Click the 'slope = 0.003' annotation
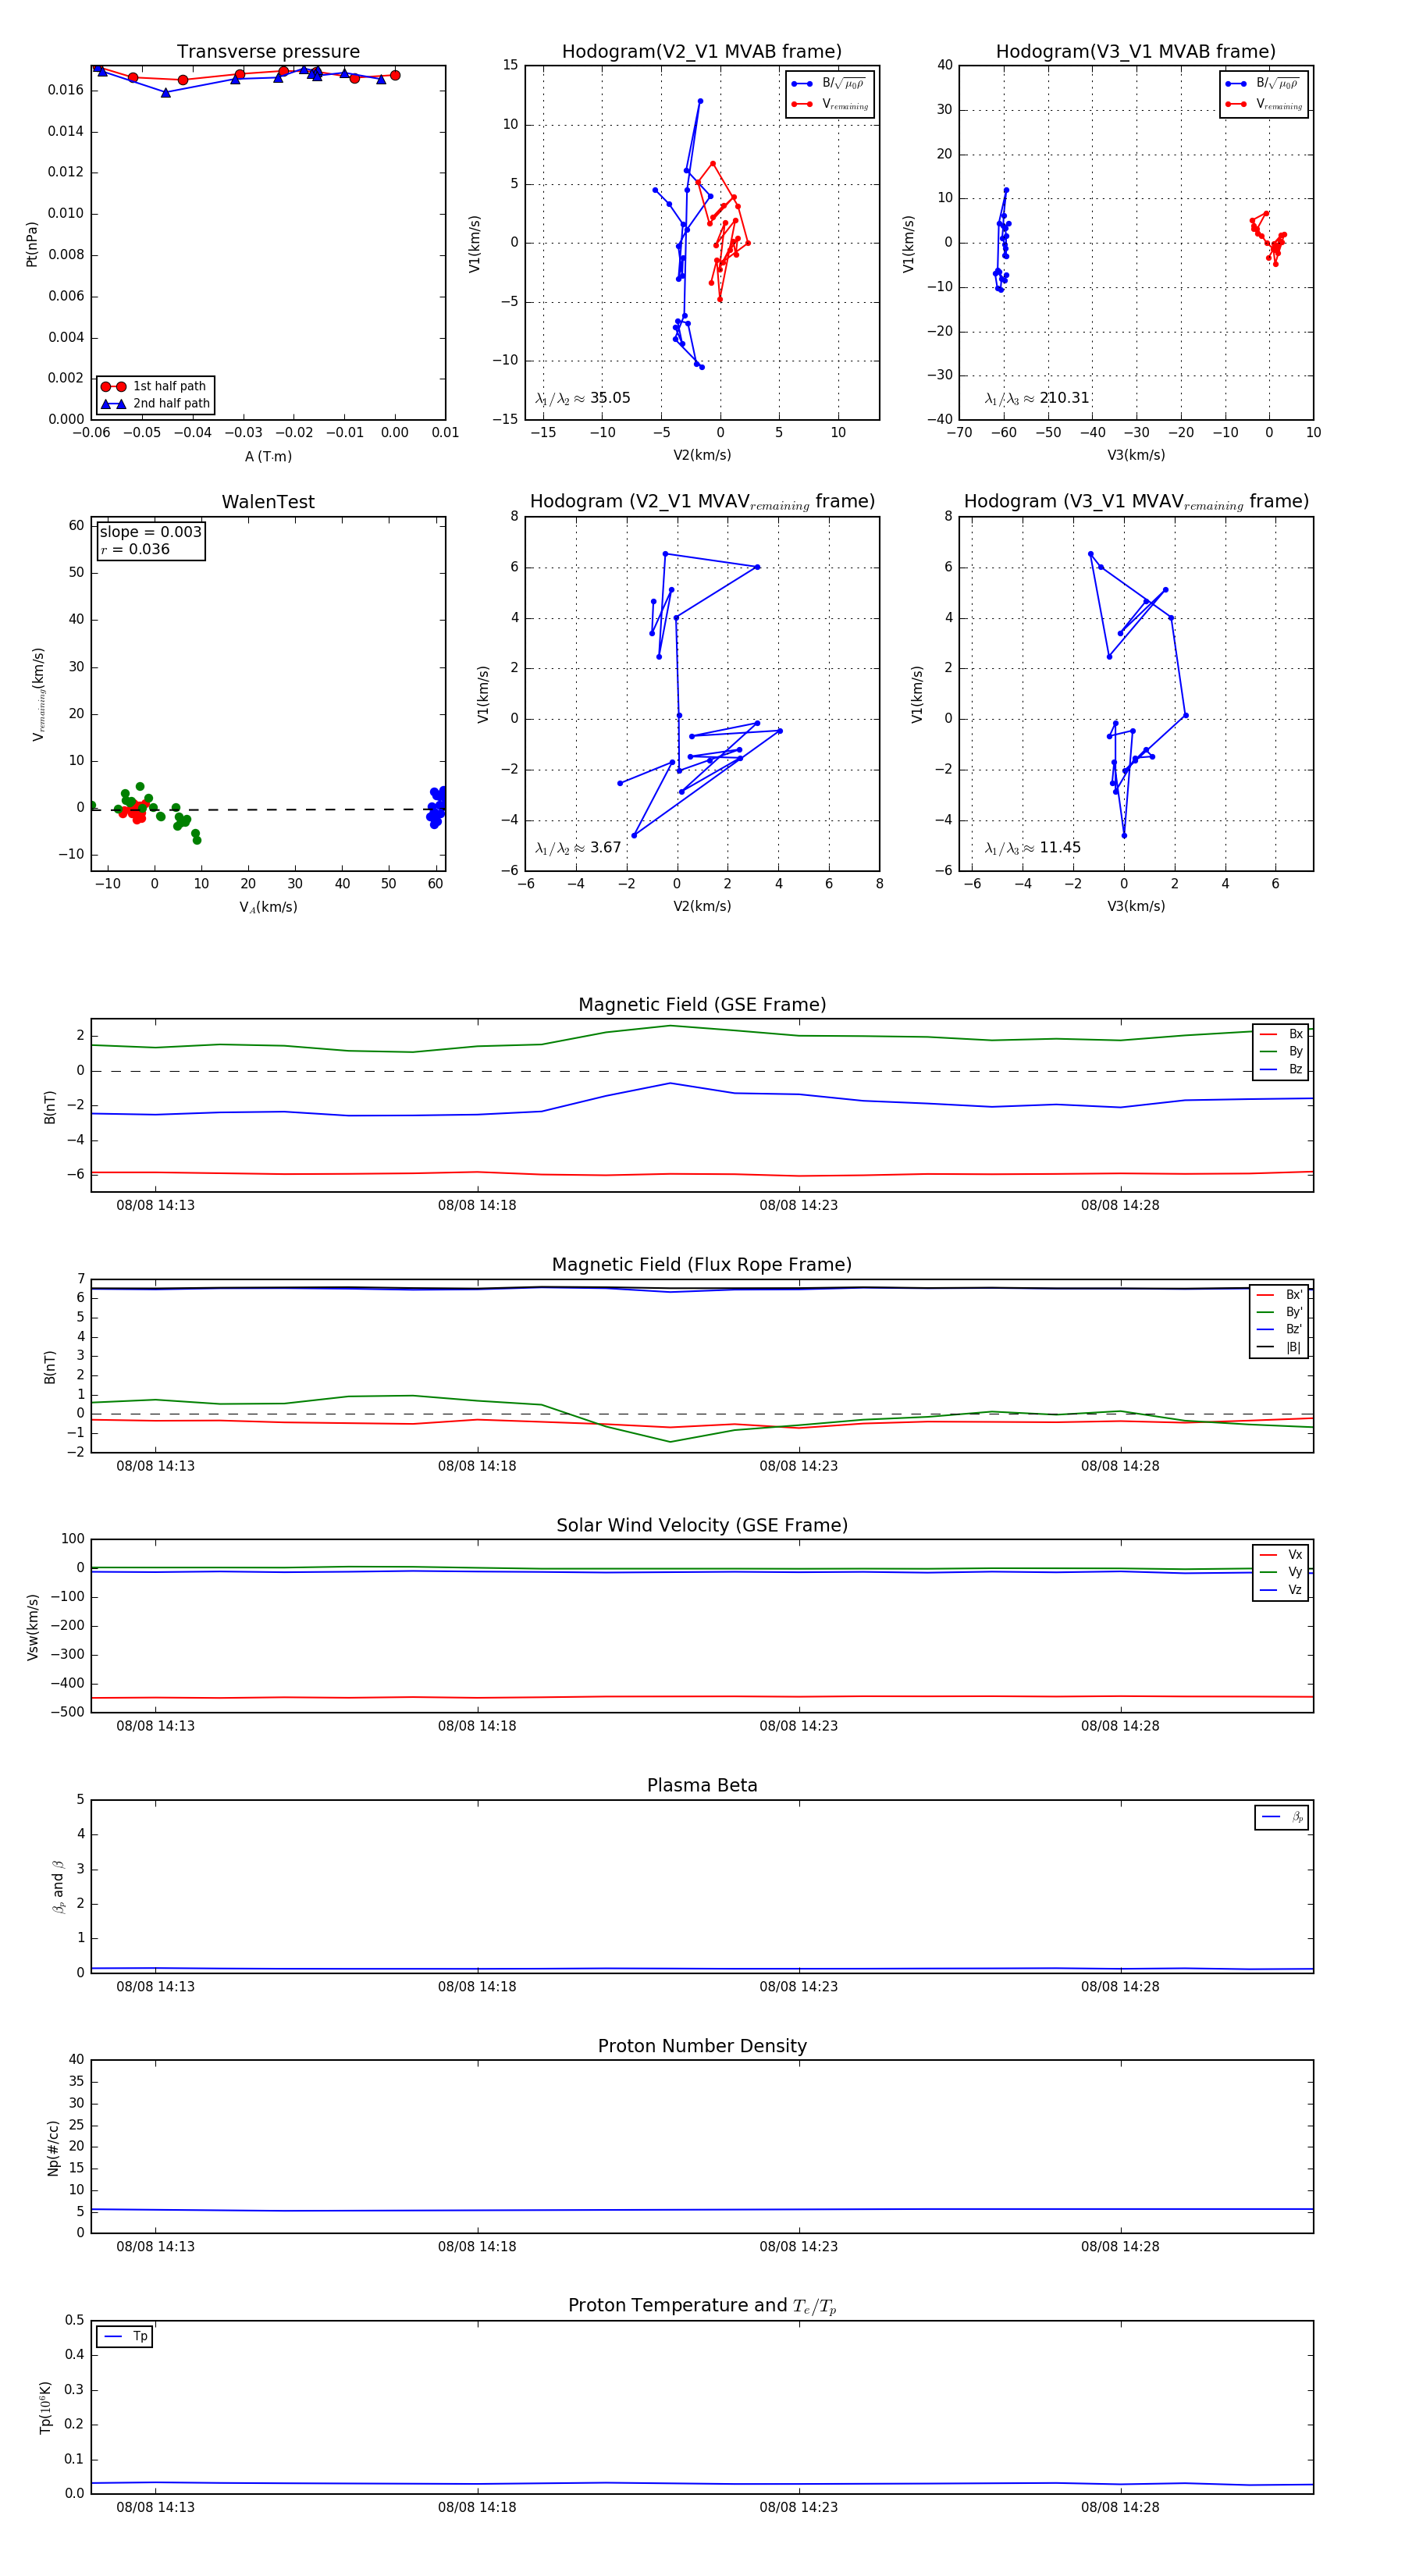This screenshot has width=1405, height=2576. click(x=151, y=532)
